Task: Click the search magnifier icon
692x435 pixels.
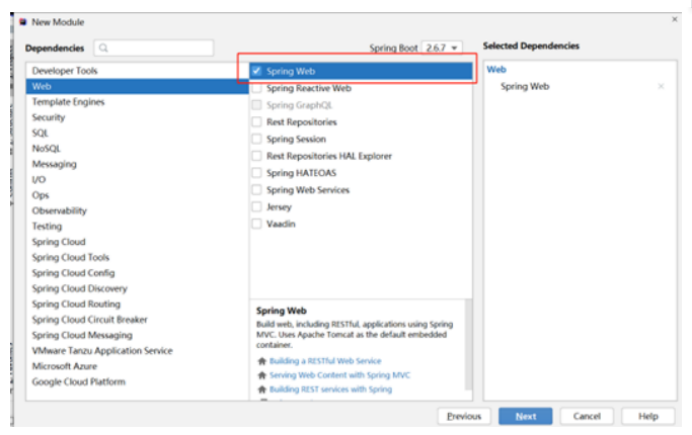Action: [103, 48]
